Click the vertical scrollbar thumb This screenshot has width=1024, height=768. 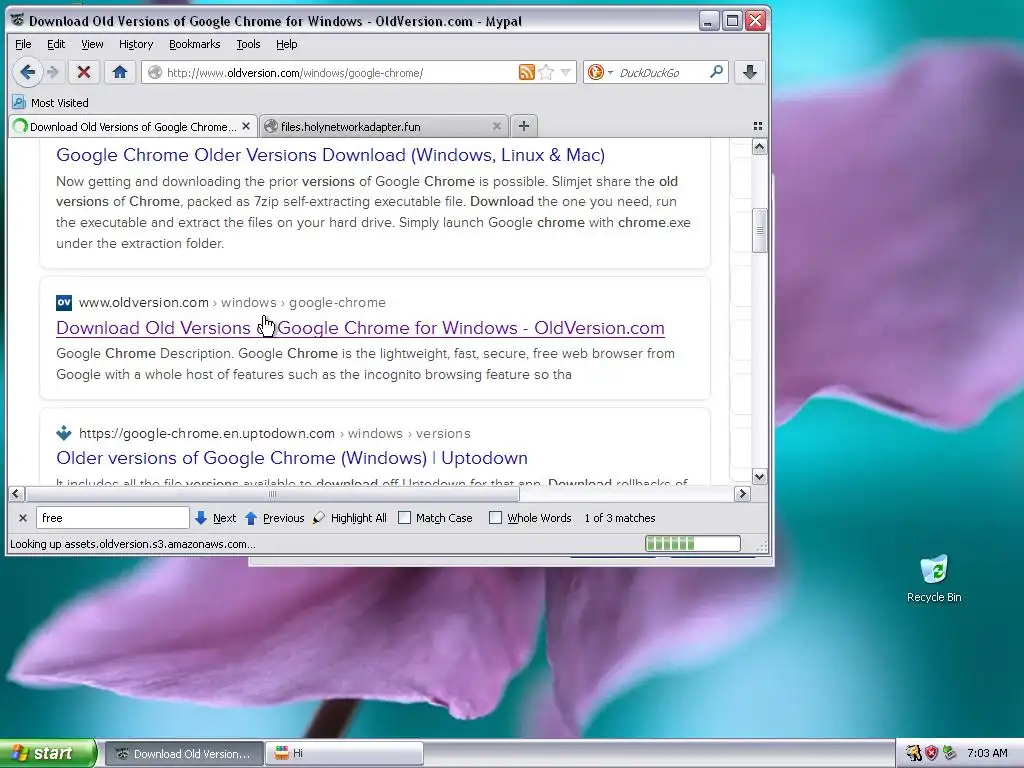(759, 230)
